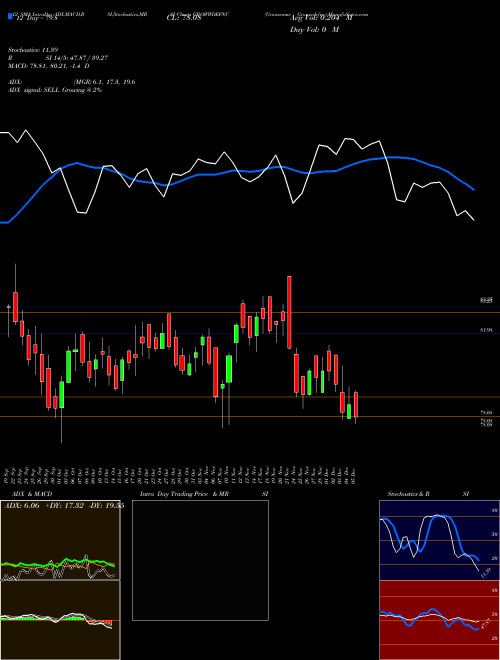Click the tallest red candlestick on 21 Nov
This screenshot has width=500, height=660.
coord(289,312)
